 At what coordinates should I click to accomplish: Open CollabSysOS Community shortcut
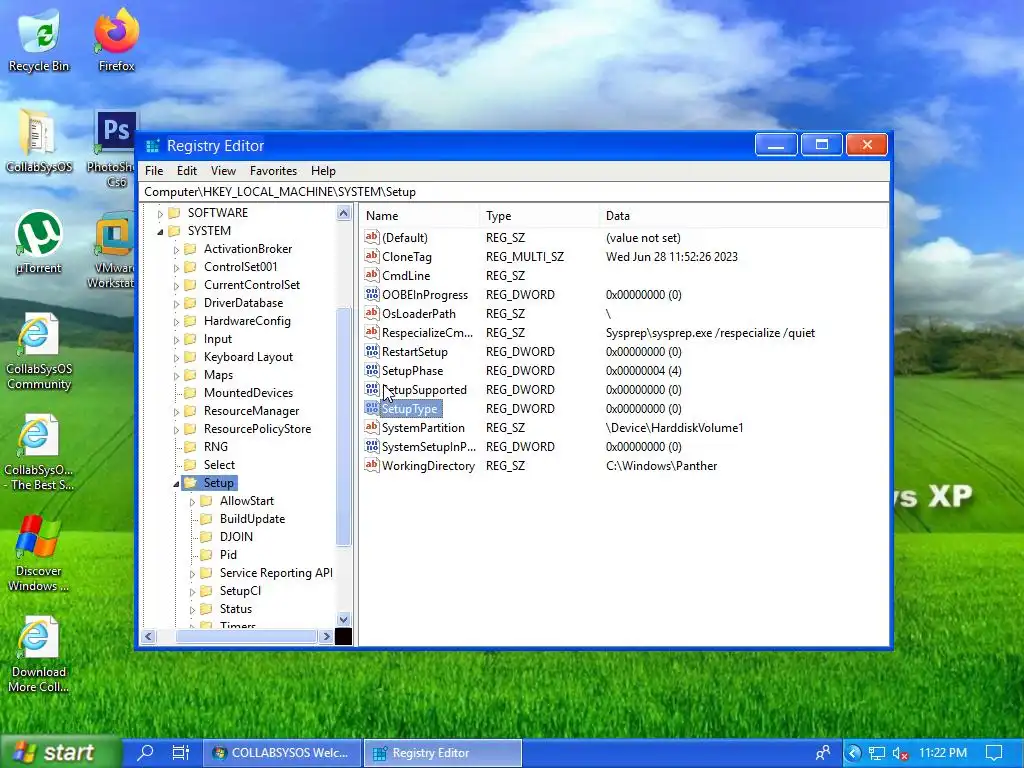(x=39, y=351)
